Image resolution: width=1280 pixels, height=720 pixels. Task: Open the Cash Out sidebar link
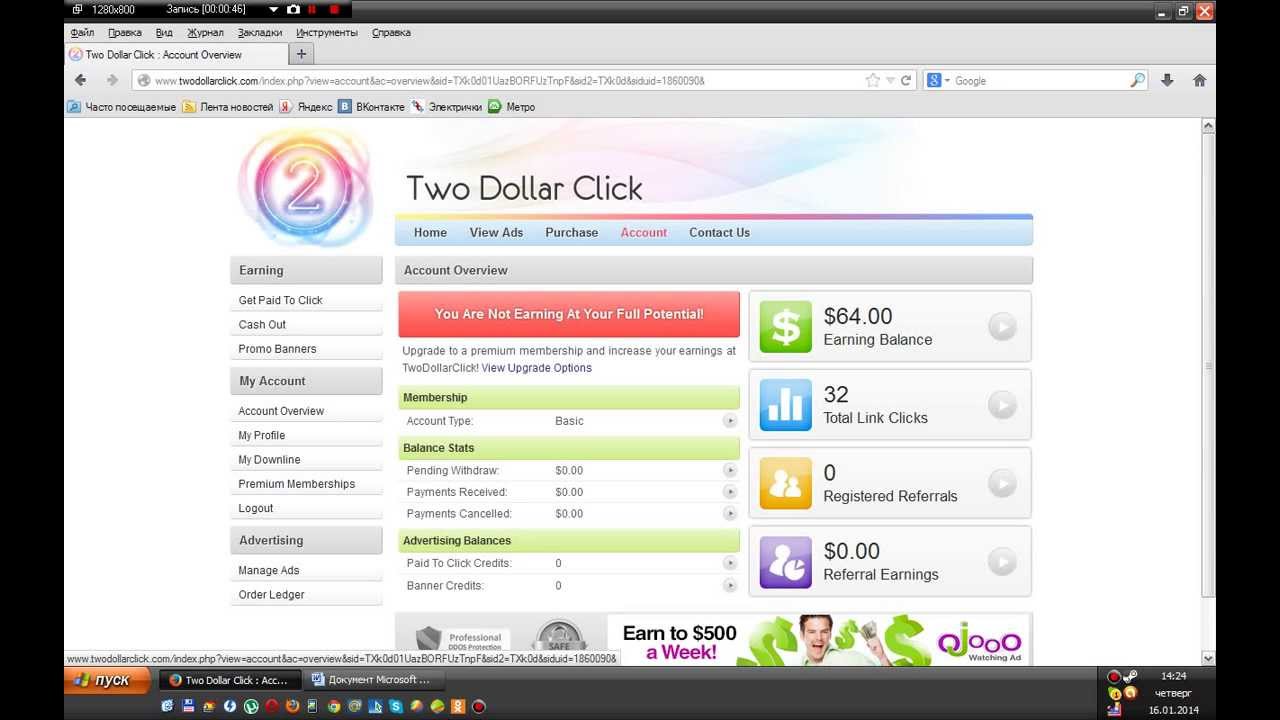click(262, 324)
